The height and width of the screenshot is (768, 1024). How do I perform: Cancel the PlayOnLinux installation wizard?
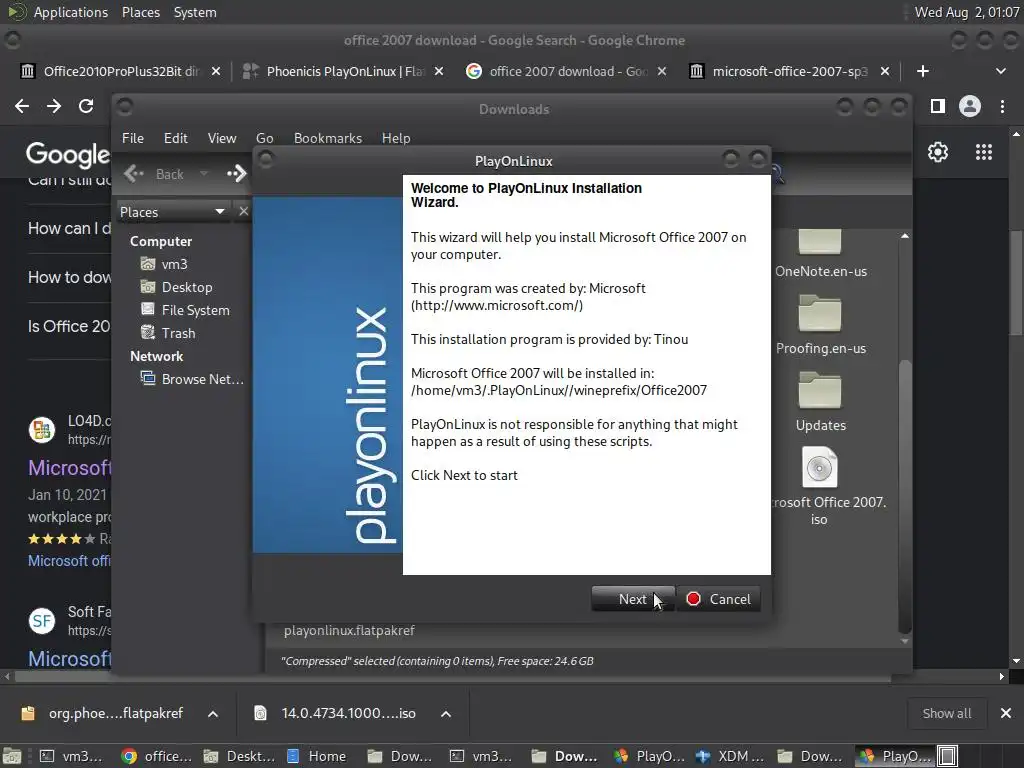click(718, 599)
